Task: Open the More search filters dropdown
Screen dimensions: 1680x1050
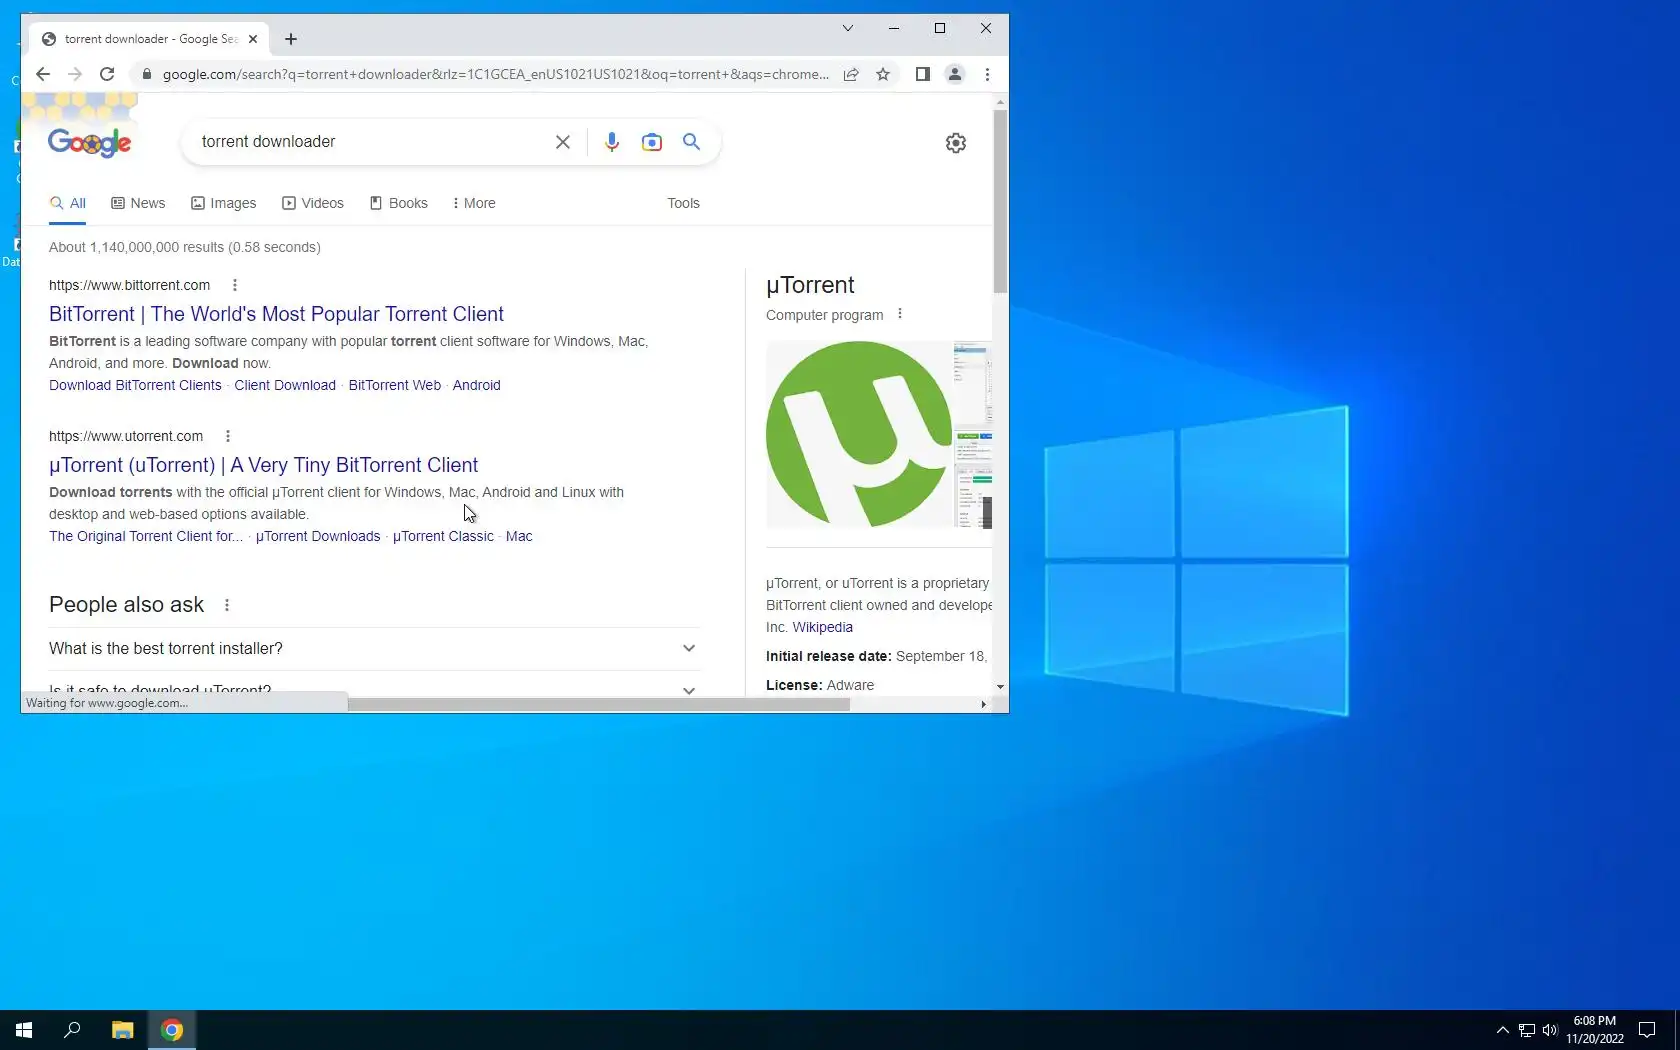Action: coord(474,203)
